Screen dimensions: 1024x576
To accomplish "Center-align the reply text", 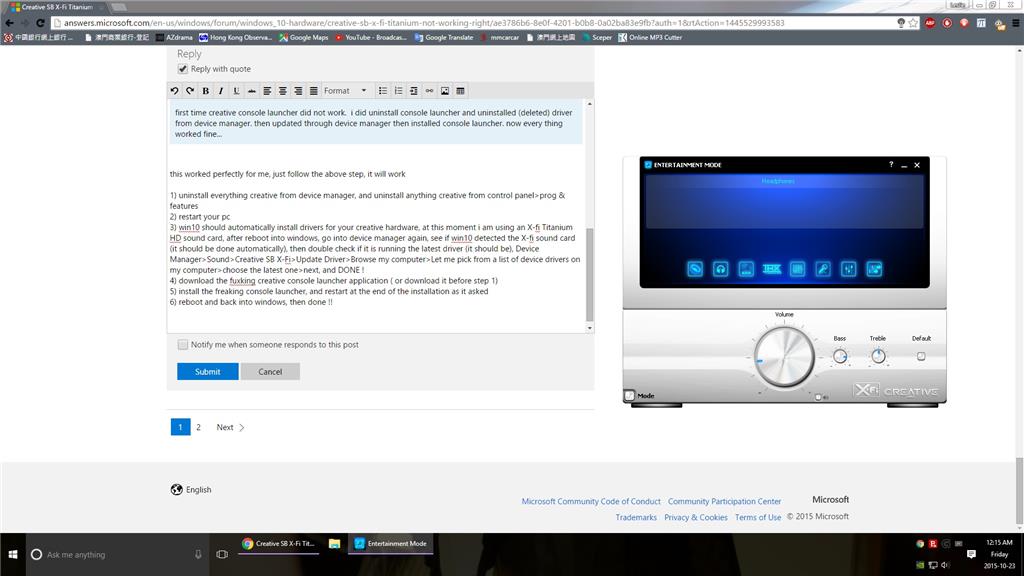I will [x=283, y=91].
